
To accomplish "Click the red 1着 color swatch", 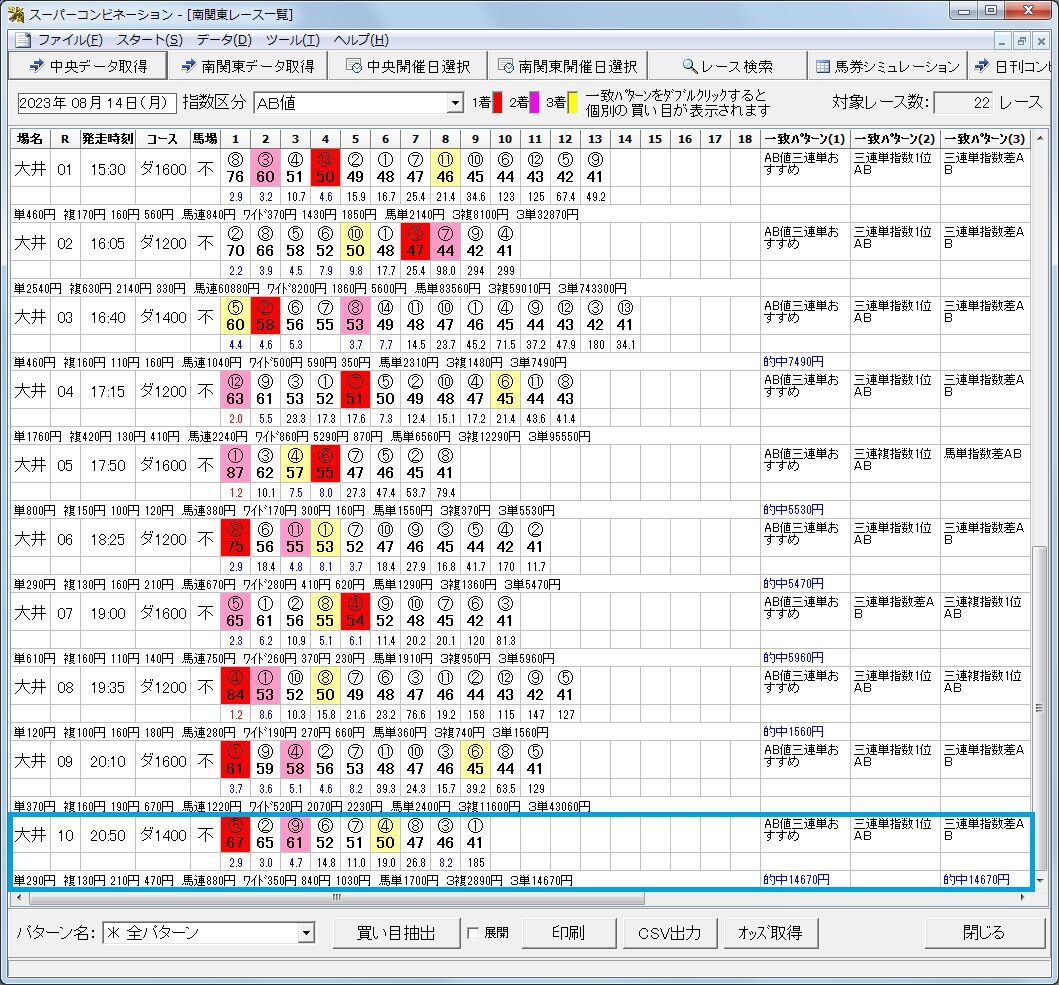I will [x=498, y=103].
